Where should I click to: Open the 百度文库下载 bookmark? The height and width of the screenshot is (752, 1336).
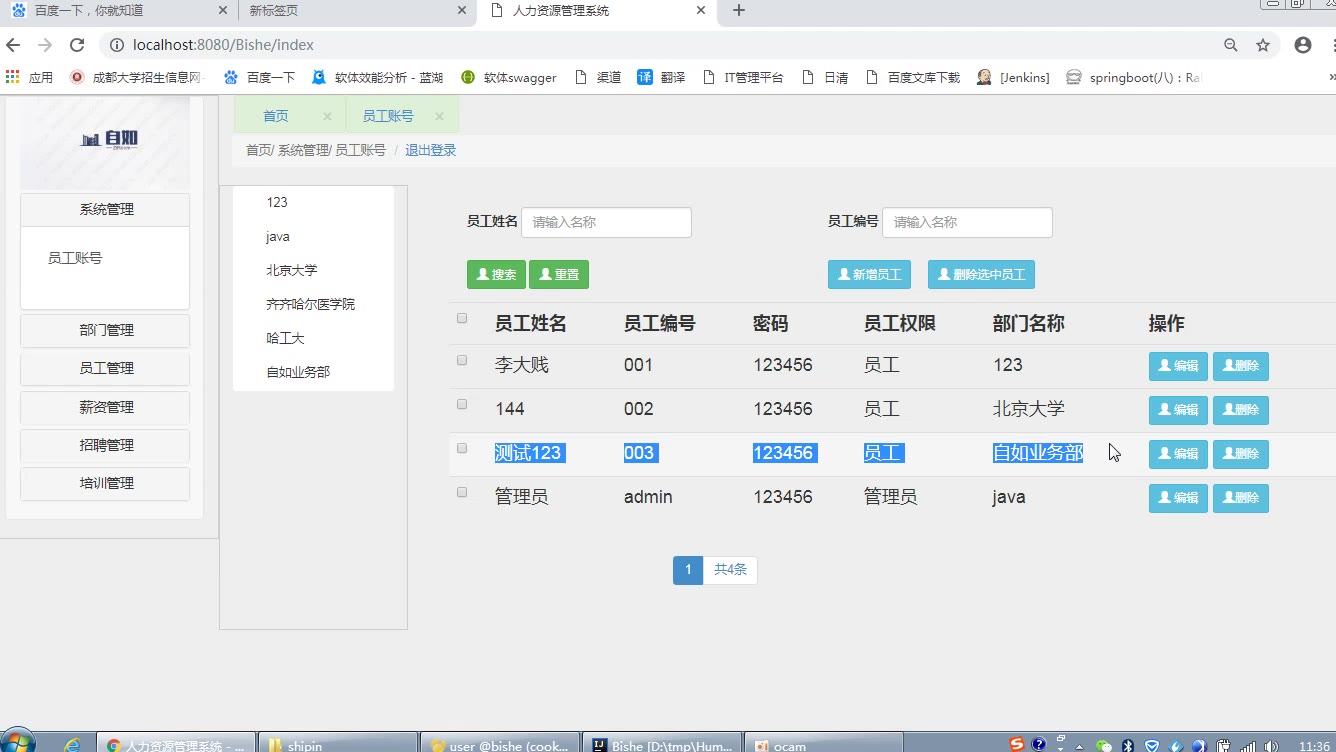(913, 77)
